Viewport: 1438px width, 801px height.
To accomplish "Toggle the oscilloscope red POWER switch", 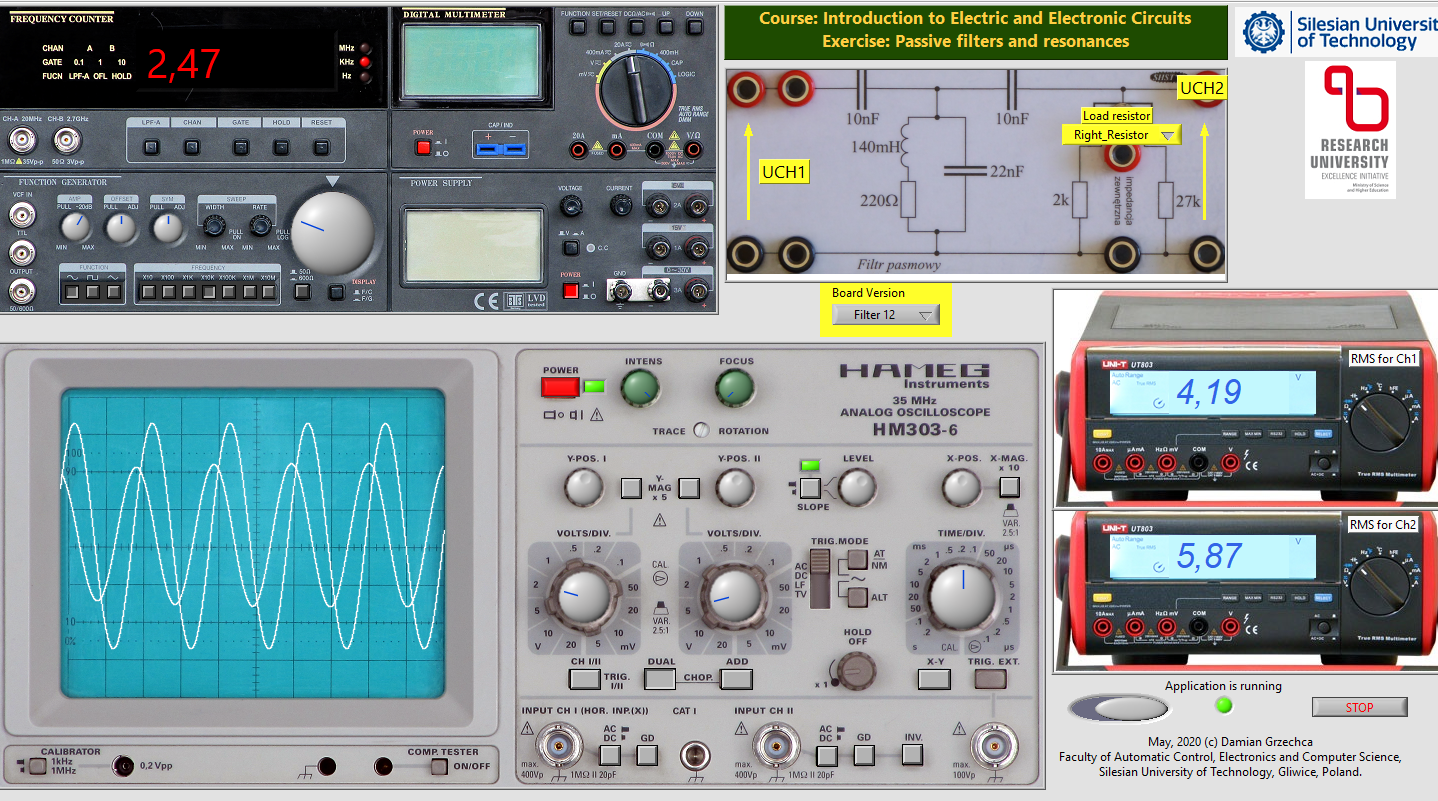I will pos(560,387).
